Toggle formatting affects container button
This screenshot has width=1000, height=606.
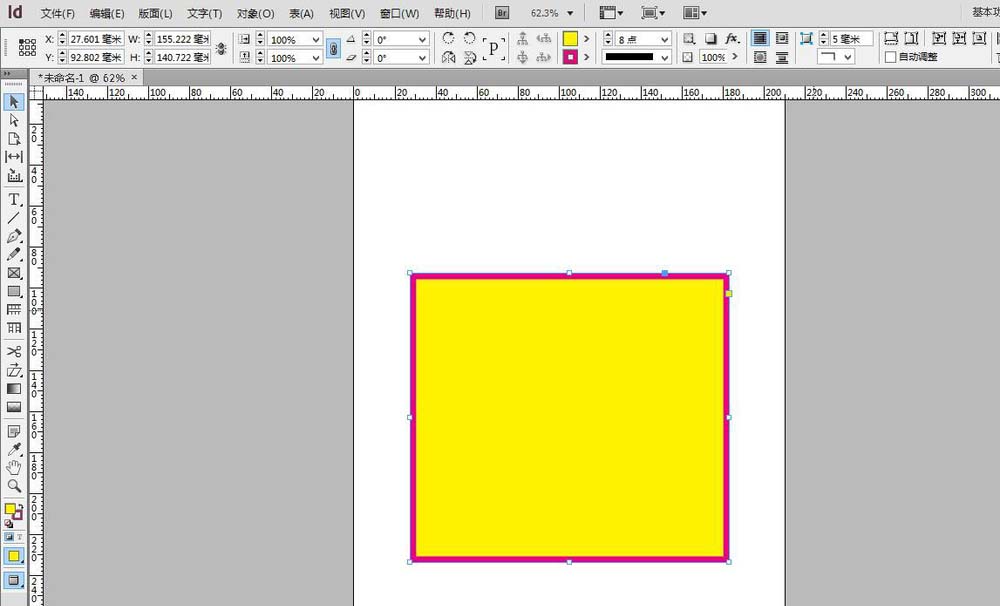(10, 537)
